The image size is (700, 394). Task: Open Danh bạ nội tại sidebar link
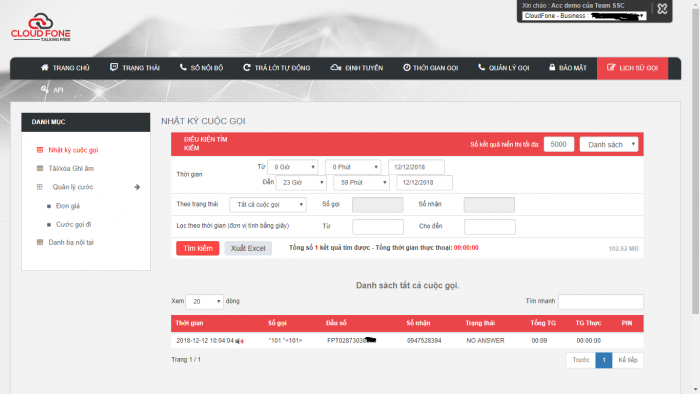tap(71, 242)
